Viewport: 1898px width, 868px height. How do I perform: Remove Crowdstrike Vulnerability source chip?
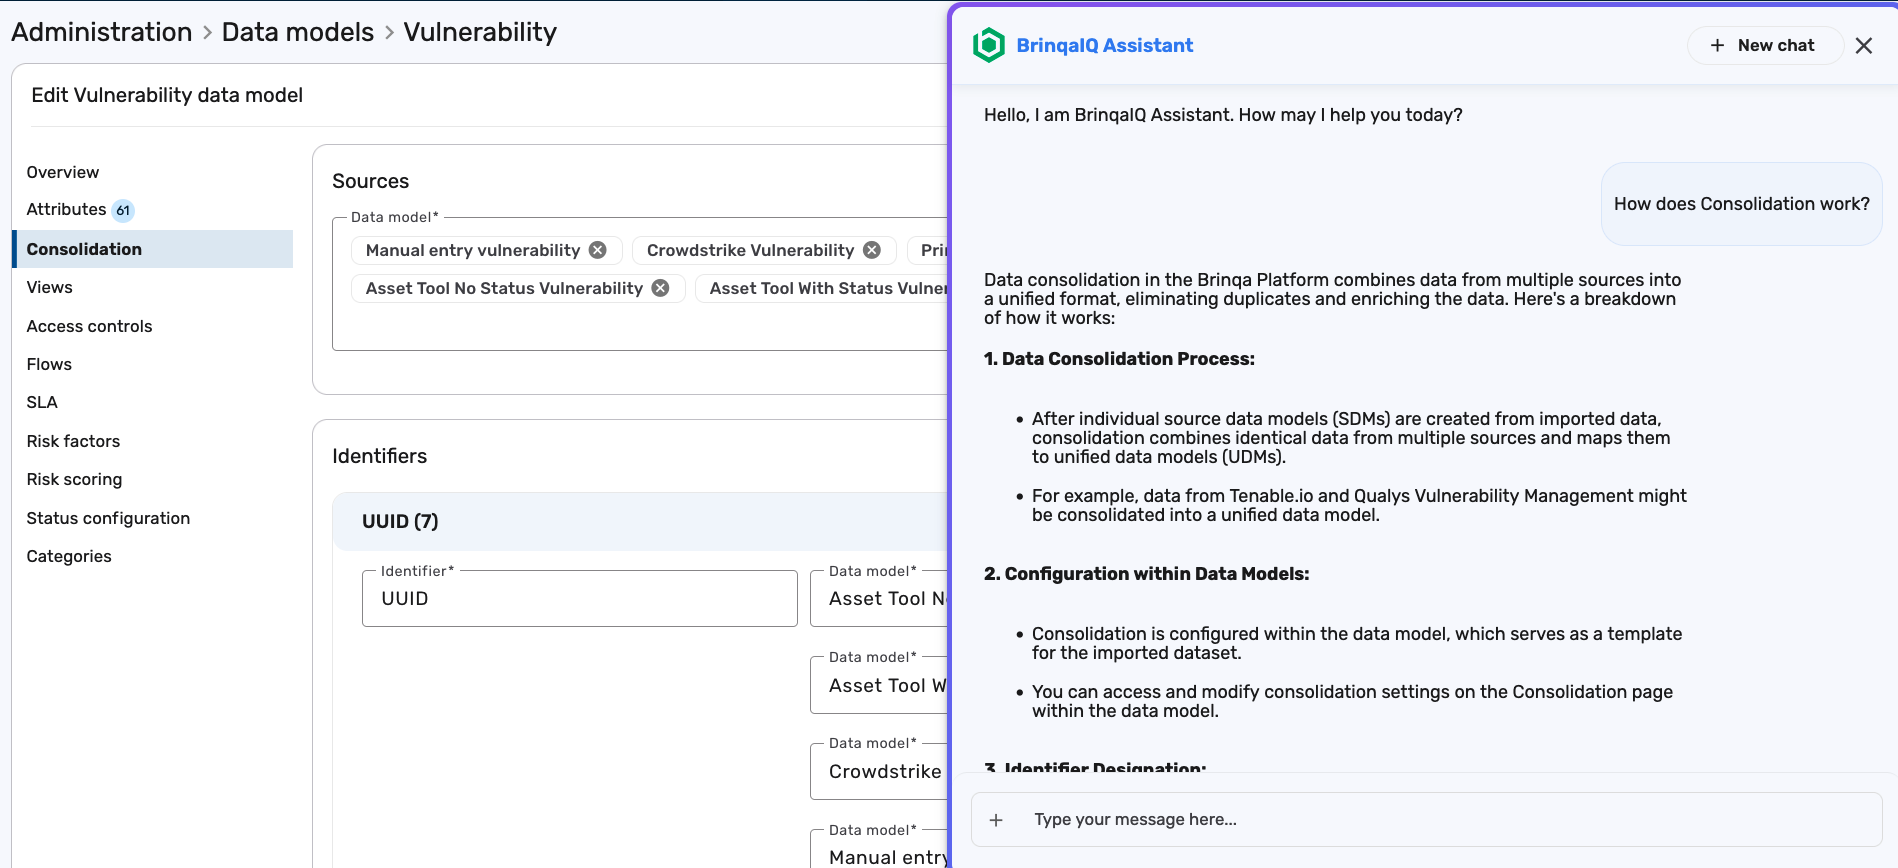tap(872, 250)
